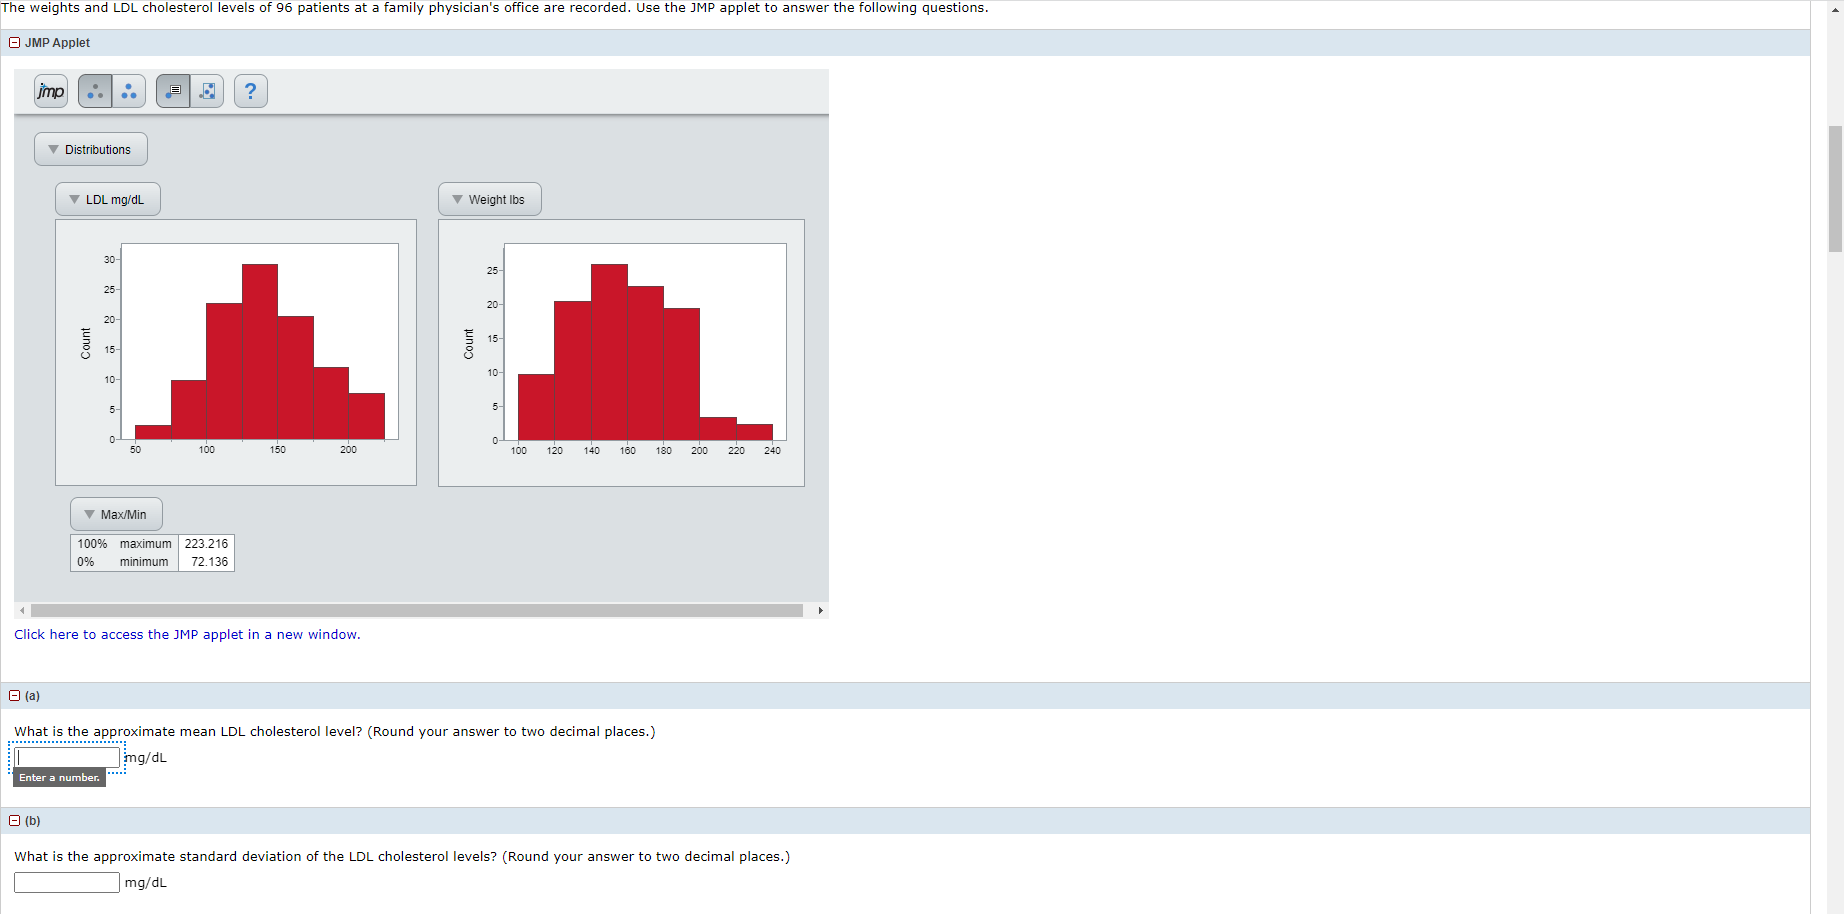The image size is (1844, 914).
Task: Click the Count axis label of Weight histogram
Action: 469,344
